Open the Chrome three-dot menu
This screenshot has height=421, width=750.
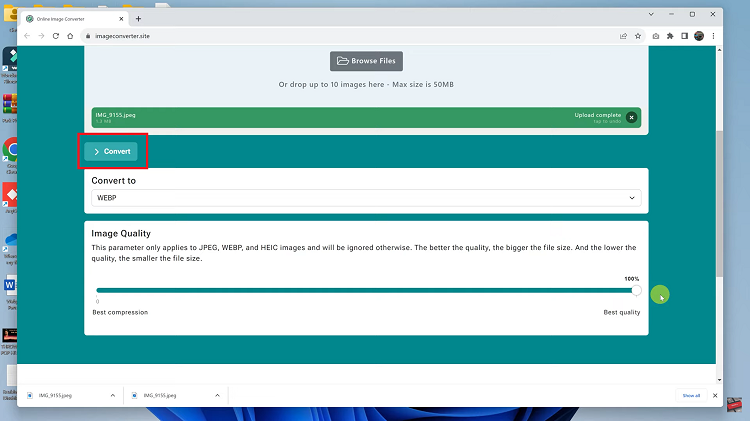(714, 36)
